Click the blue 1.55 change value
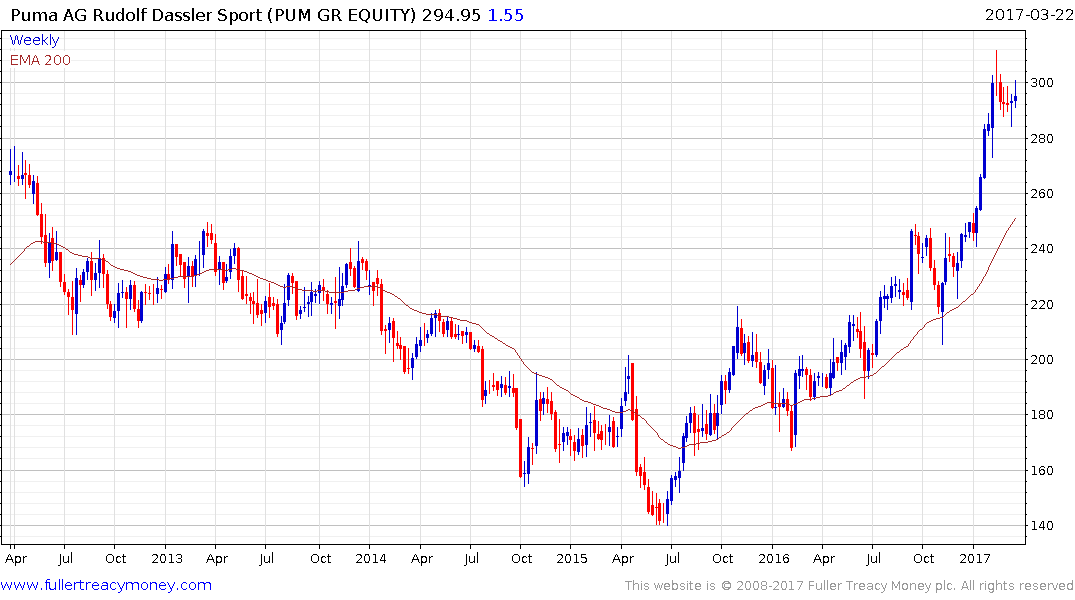Image resolution: width=1075 pixels, height=600 pixels. (x=505, y=15)
